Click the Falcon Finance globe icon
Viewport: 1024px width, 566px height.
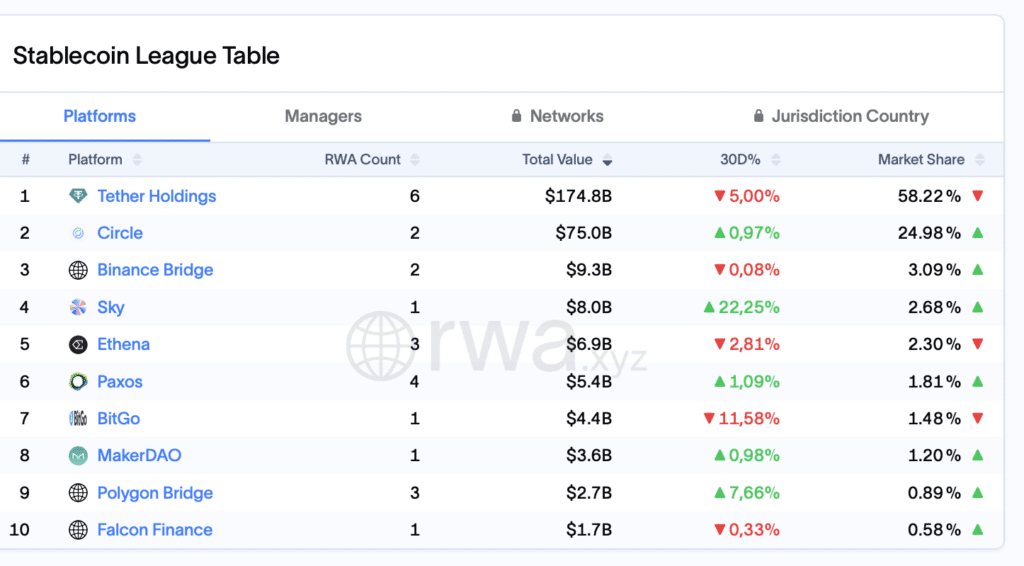click(x=78, y=530)
